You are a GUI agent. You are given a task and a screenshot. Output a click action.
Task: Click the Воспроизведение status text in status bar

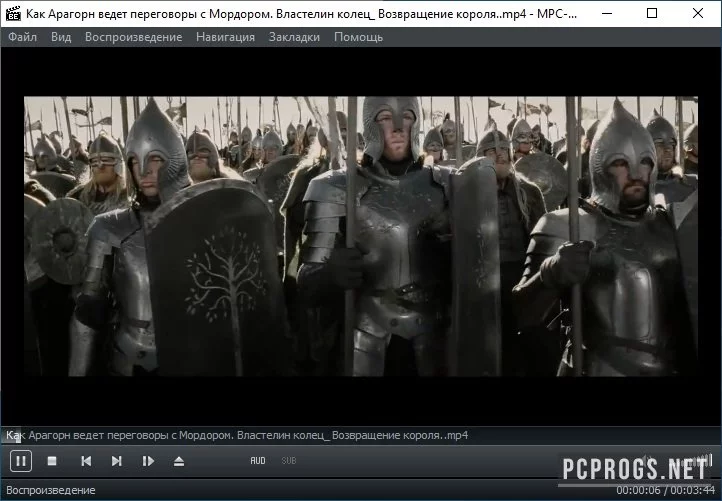[51, 490]
